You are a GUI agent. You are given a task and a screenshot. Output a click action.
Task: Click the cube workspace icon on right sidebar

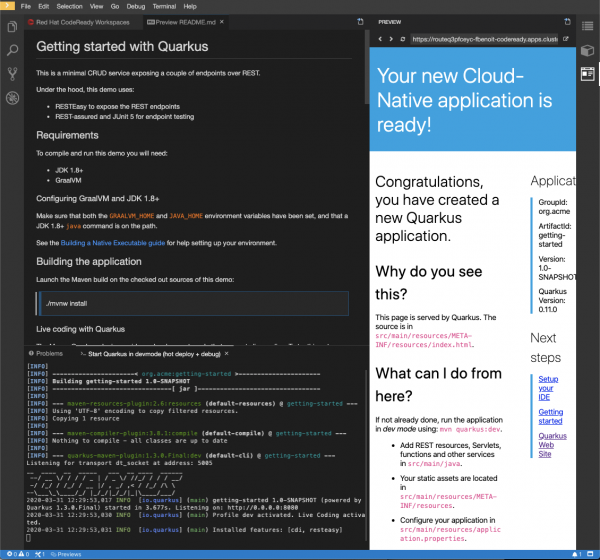point(588,50)
